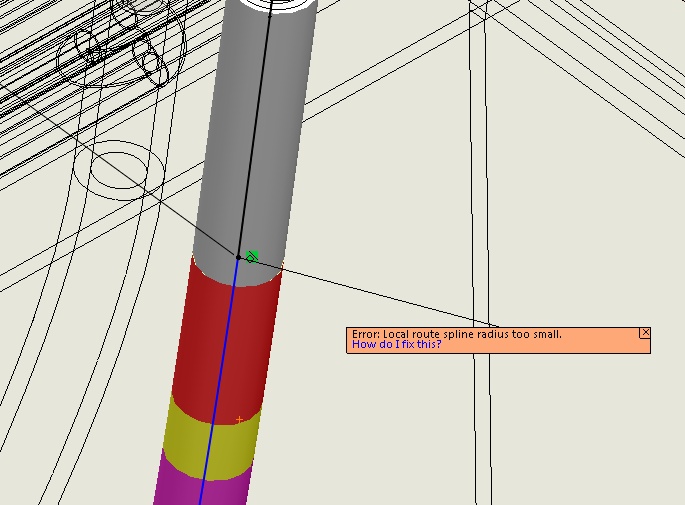Open the 'How do I fix this?' link
The image size is (685, 505).
click(397, 344)
